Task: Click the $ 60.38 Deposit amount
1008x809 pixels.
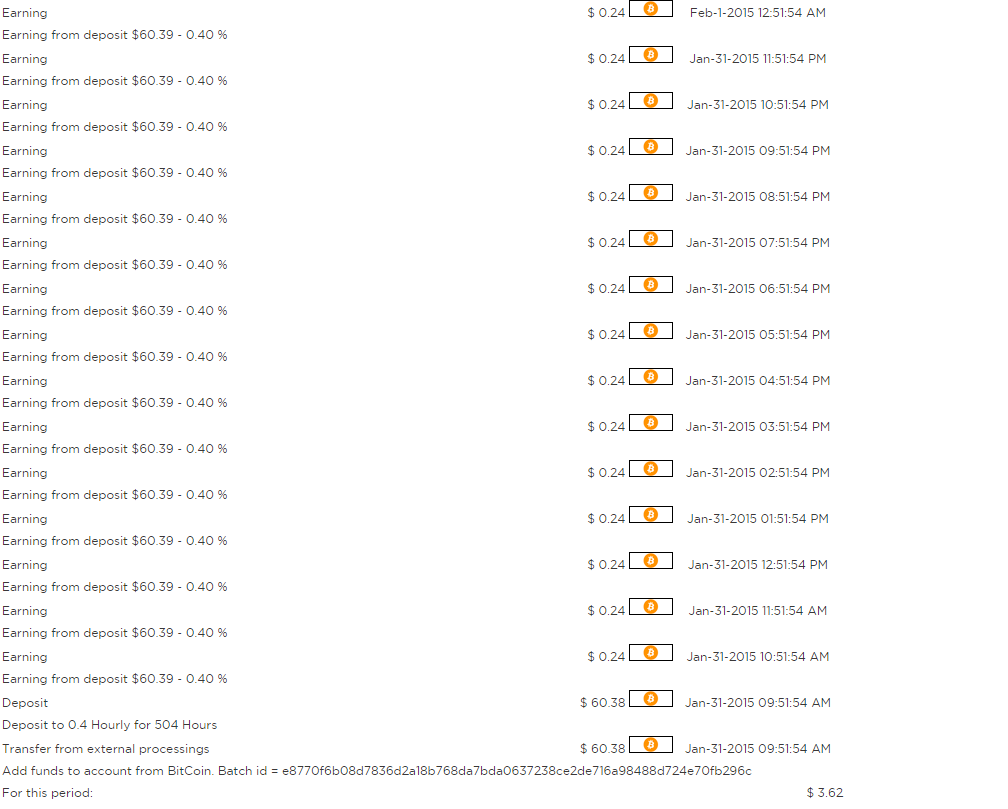Action: [x=602, y=703]
